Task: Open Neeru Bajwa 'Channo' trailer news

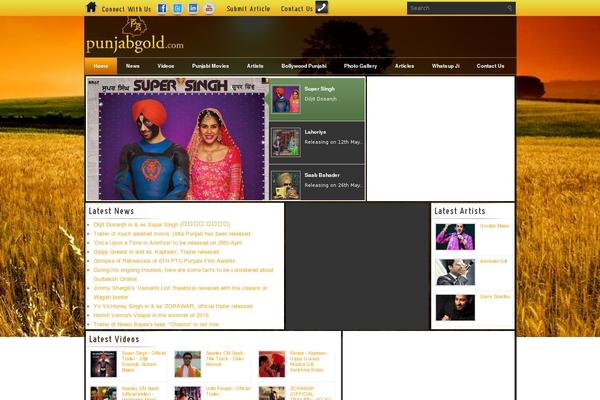Action: 156,324
